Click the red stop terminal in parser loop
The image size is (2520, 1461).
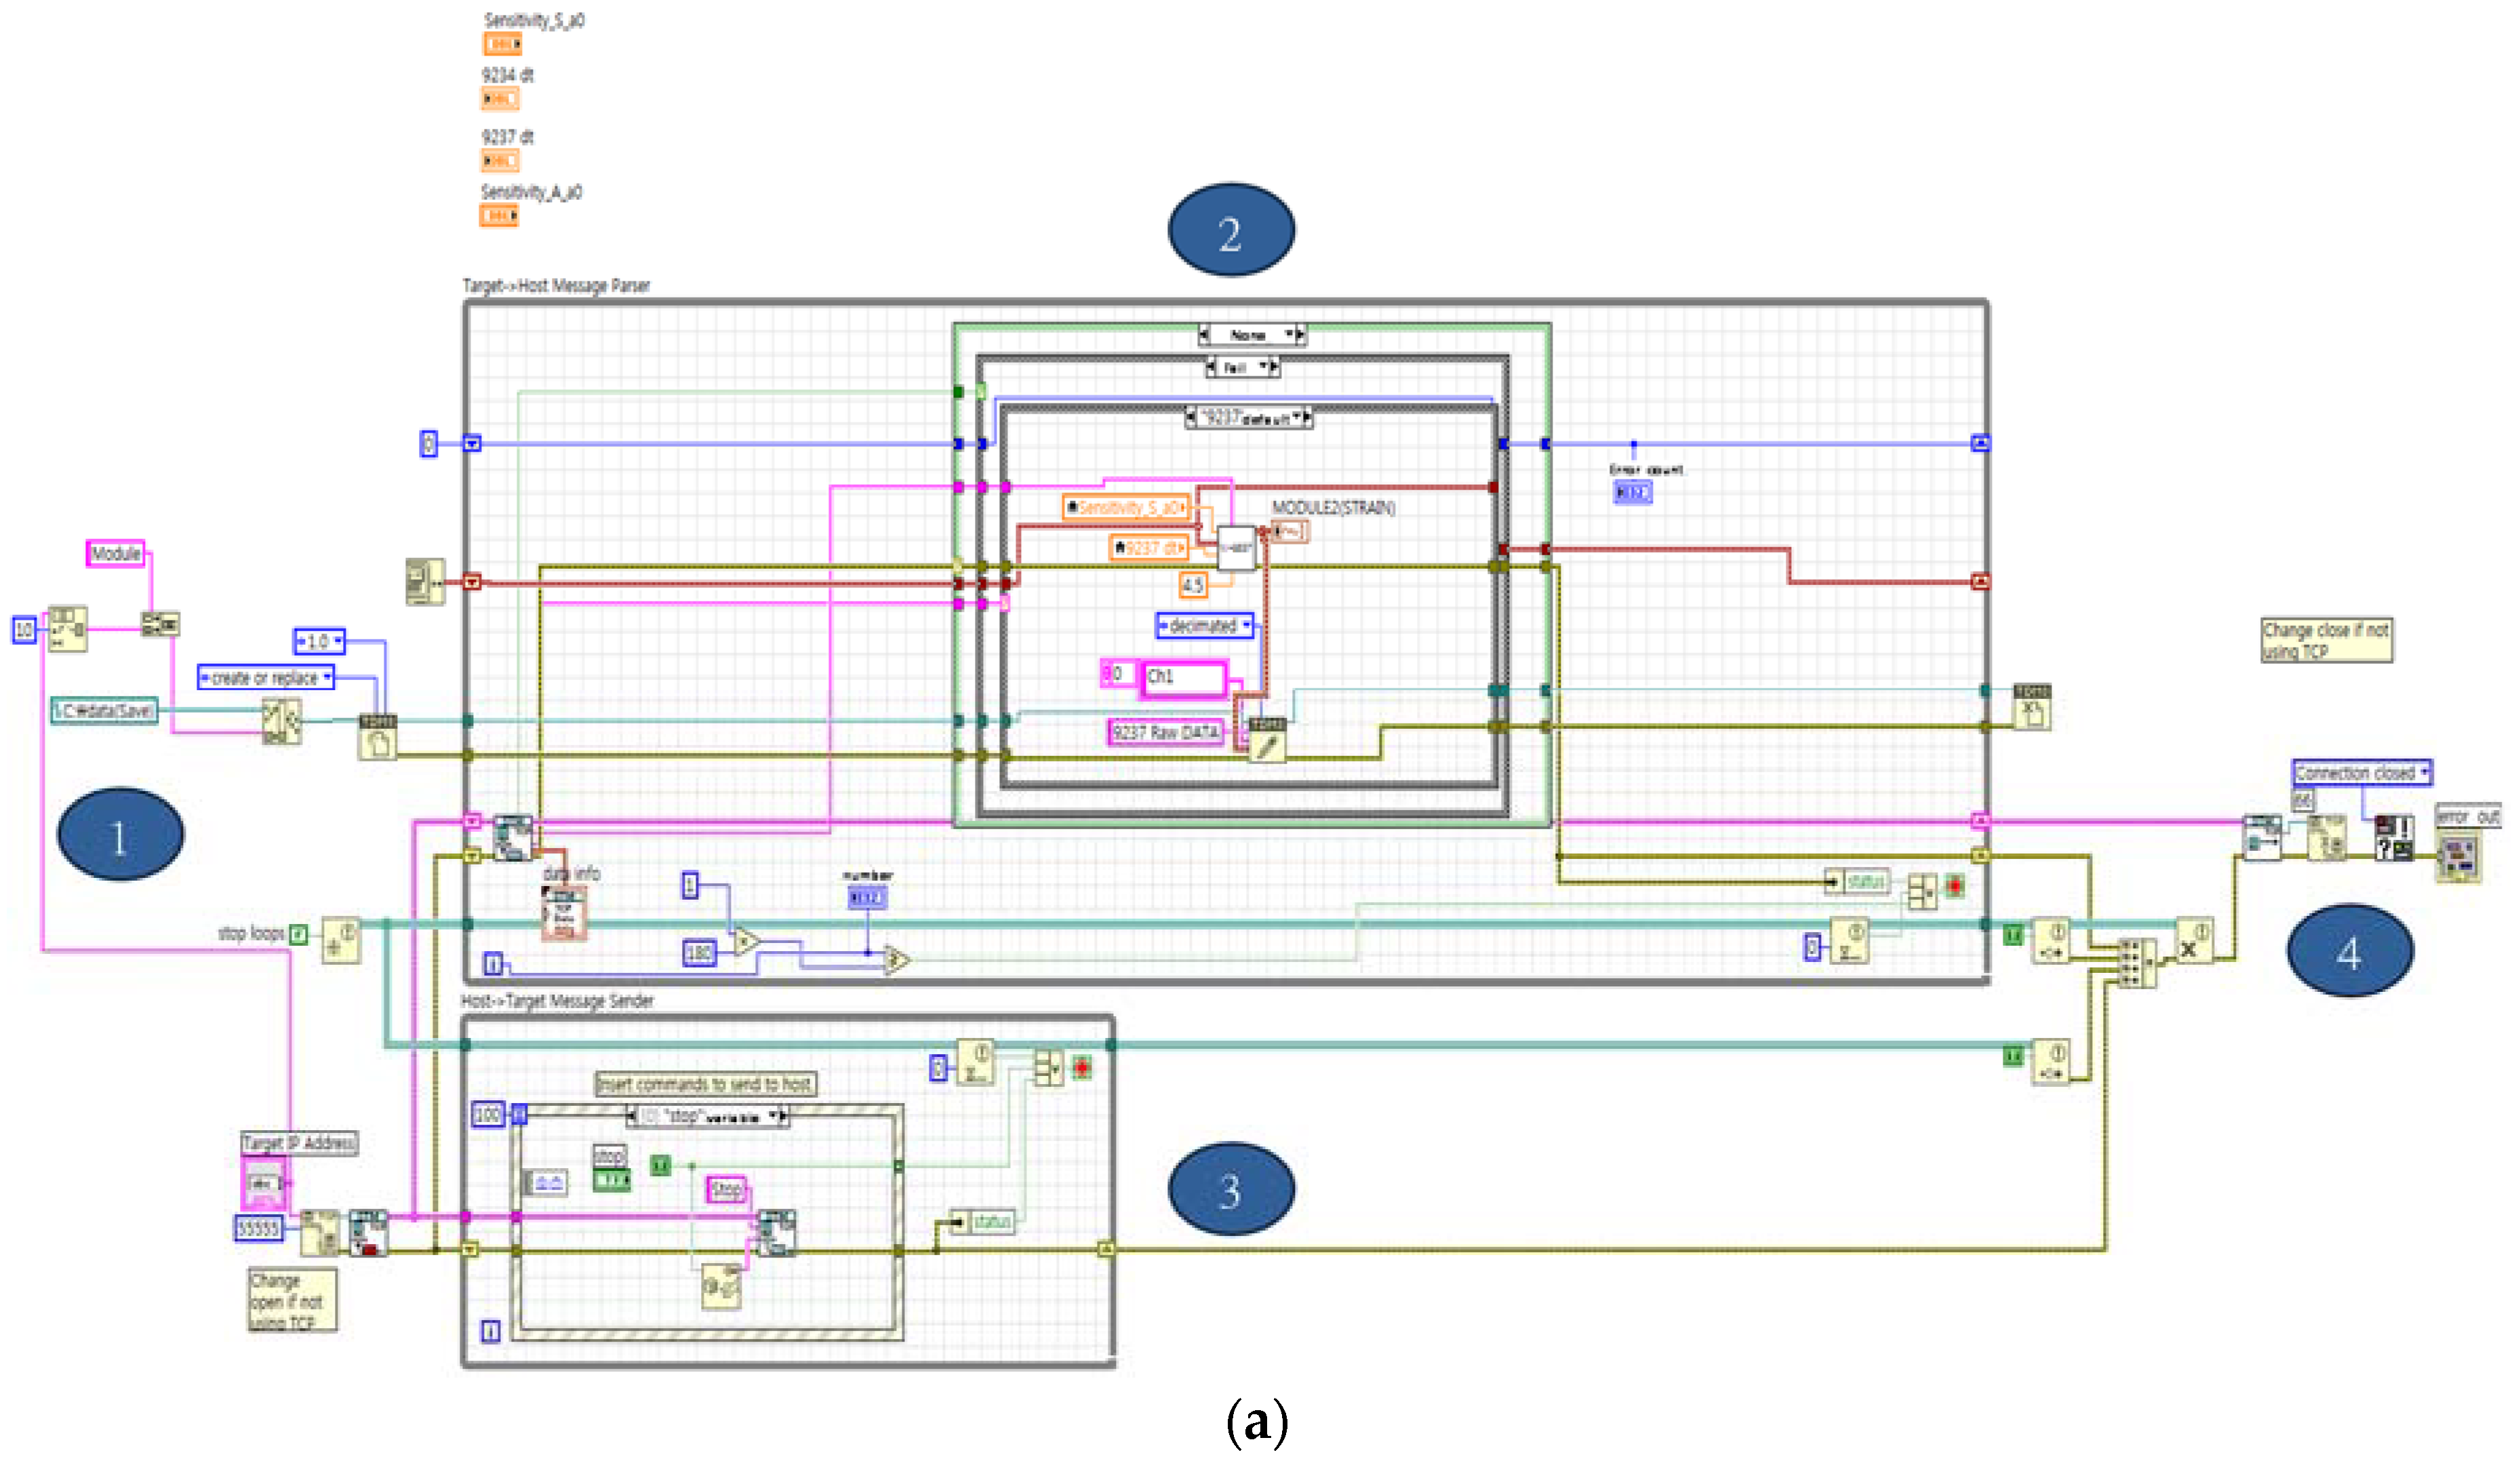[x=1954, y=885]
